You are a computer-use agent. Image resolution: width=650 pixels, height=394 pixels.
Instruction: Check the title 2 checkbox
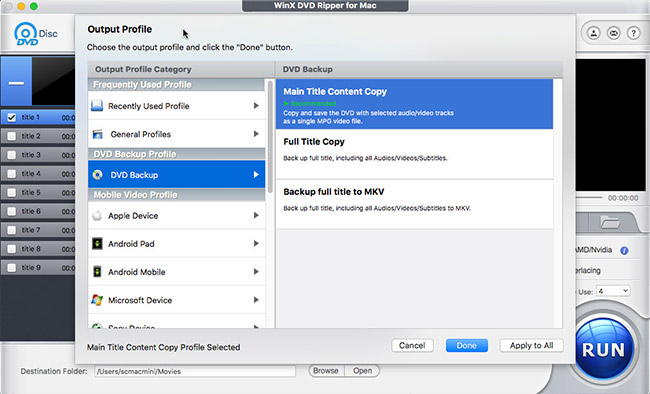pos(12,136)
